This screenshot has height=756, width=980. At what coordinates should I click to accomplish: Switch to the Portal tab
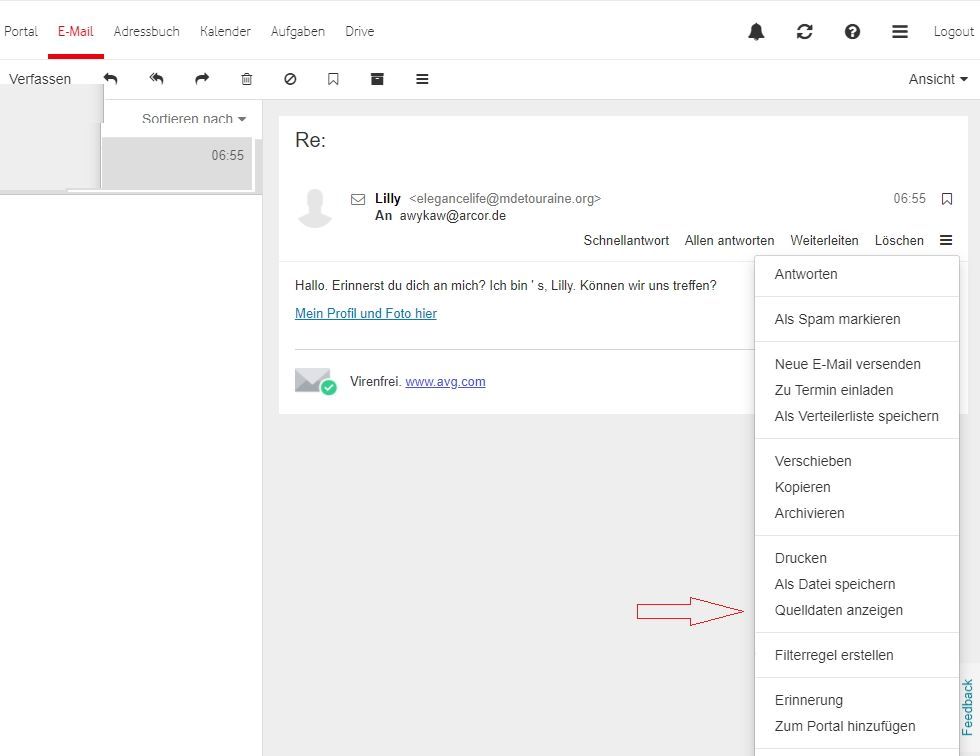[x=21, y=31]
